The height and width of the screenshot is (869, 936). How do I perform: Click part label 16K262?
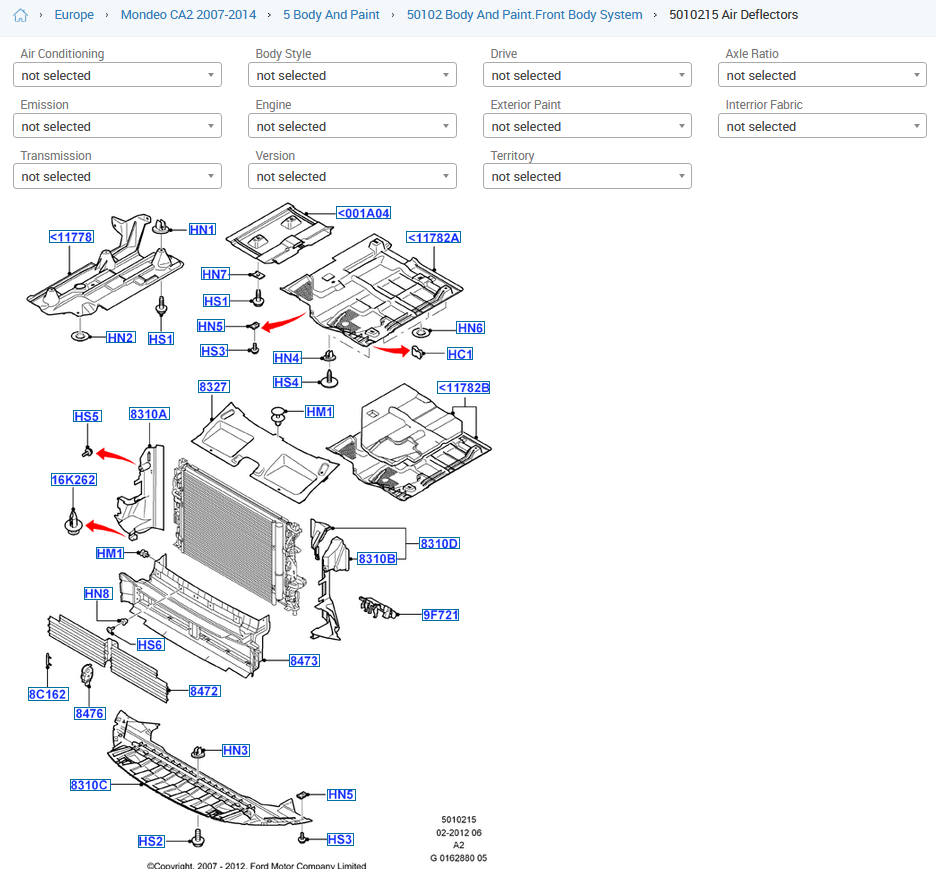tap(74, 480)
